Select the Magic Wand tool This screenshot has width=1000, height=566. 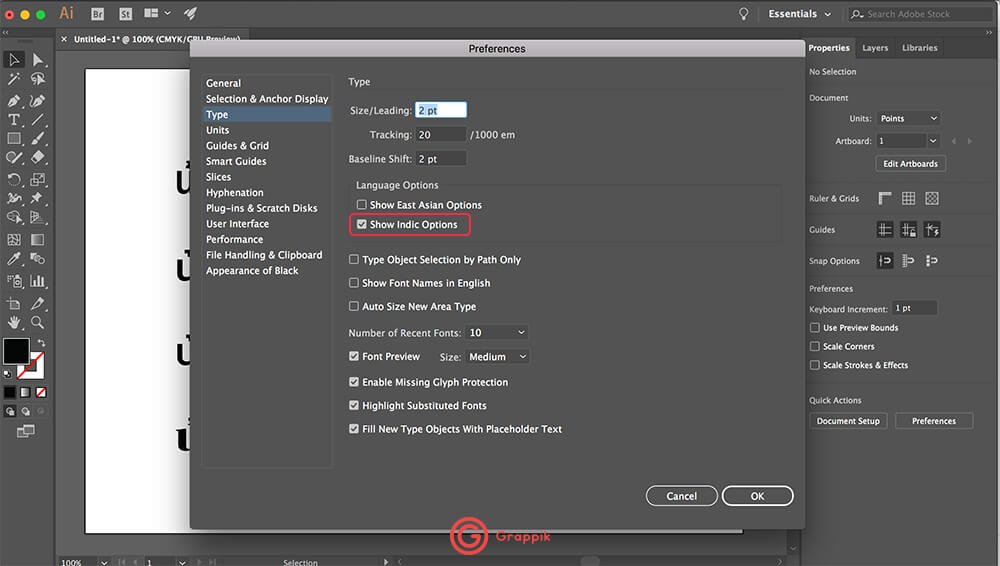coord(14,79)
